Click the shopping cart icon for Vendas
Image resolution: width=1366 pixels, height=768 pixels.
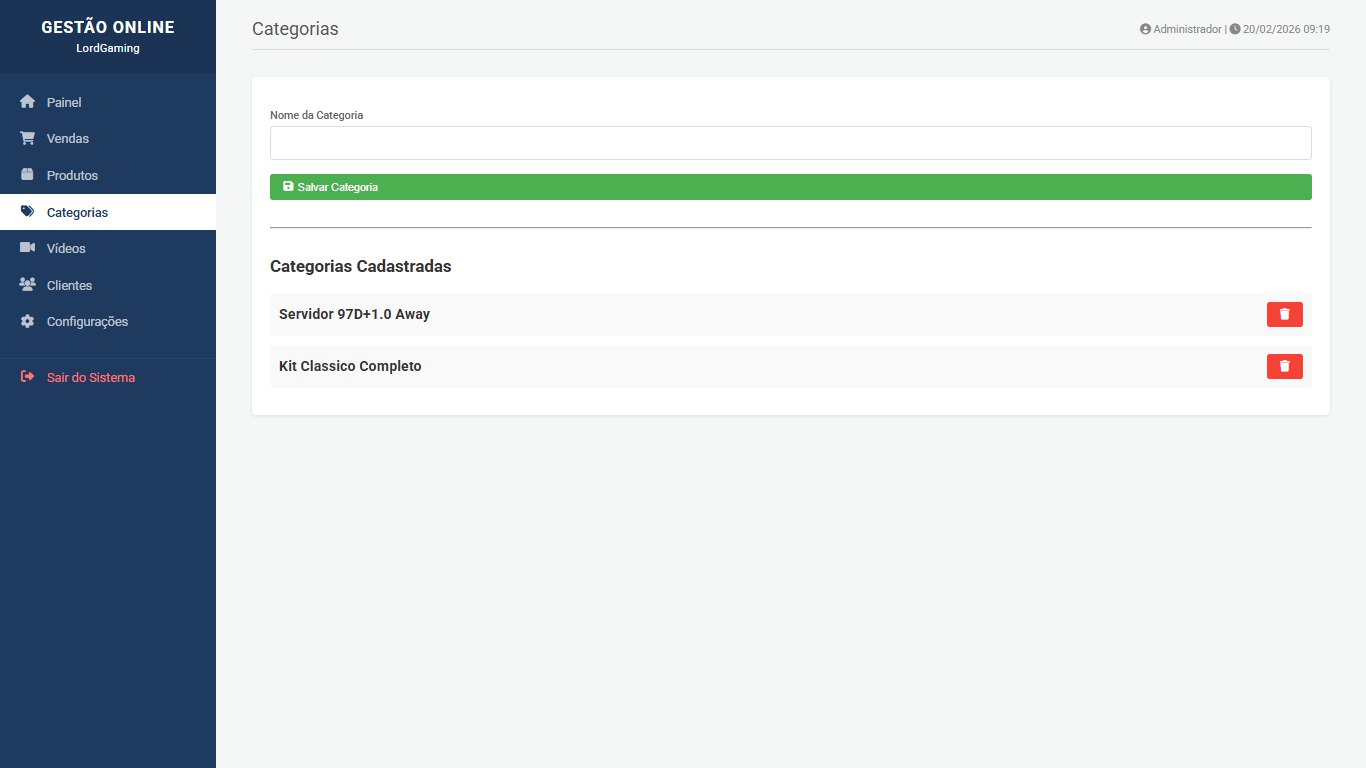click(27, 138)
